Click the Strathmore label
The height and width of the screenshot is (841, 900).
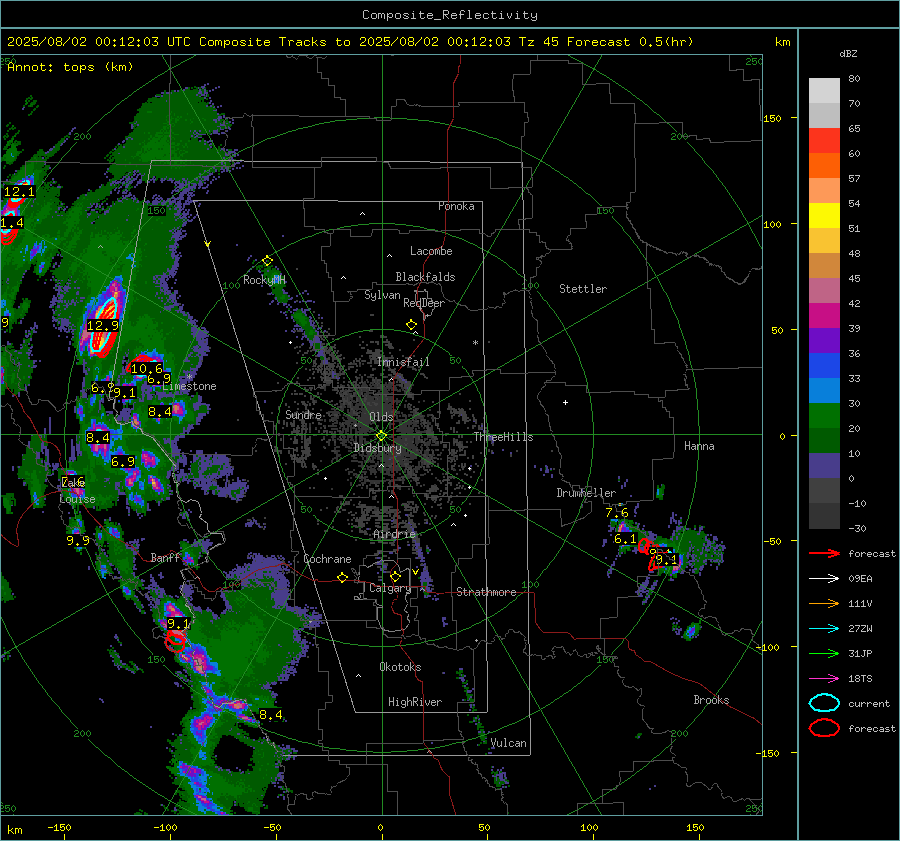click(486, 592)
